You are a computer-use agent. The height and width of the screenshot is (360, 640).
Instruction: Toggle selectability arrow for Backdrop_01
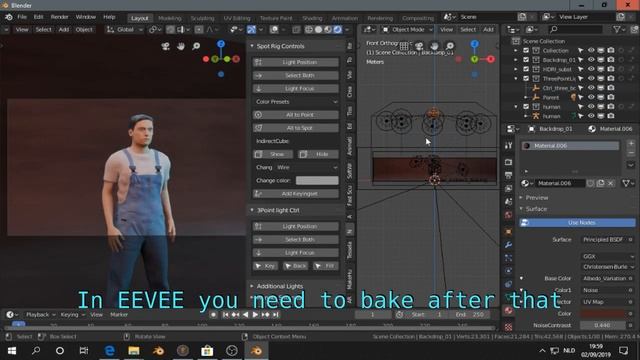click(580, 60)
